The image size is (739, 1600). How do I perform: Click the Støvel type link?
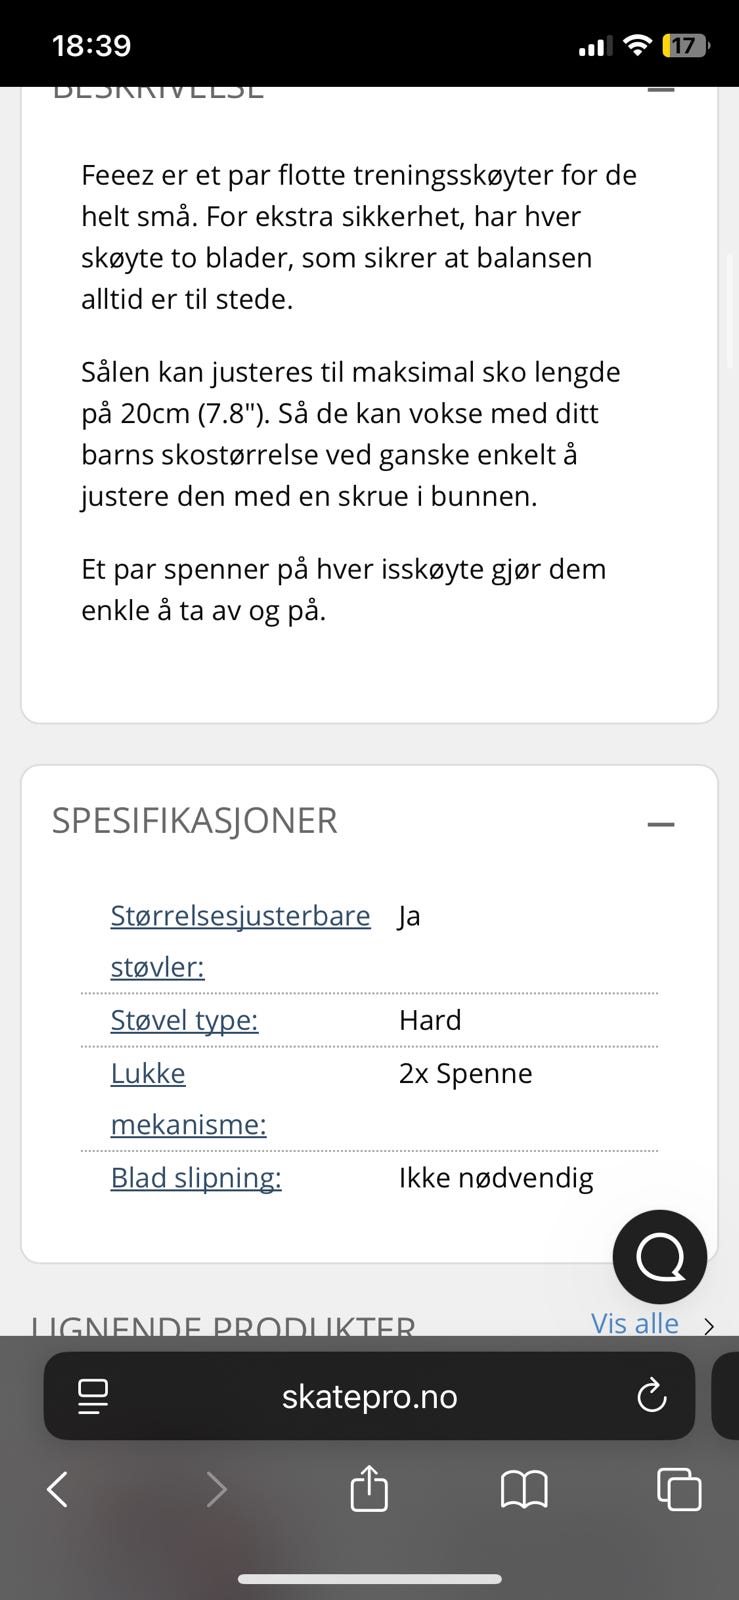tap(184, 1020)
